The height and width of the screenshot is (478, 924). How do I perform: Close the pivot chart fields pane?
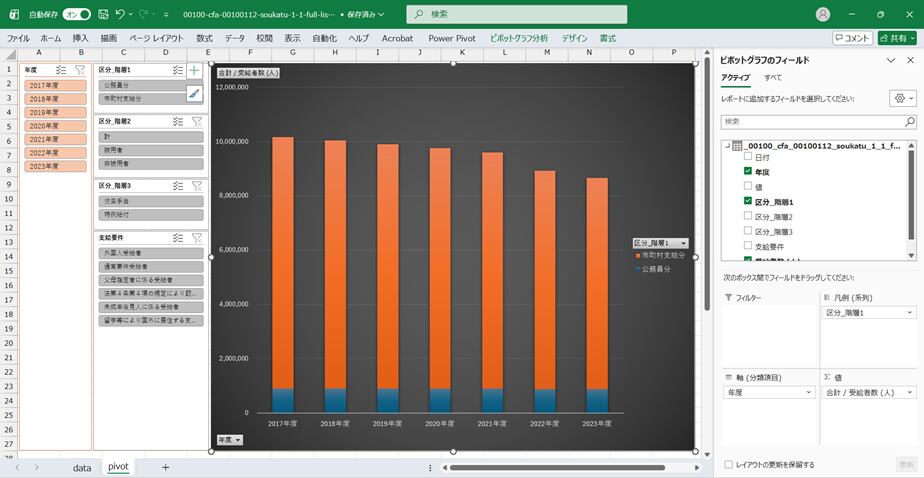click(x=910, y=60)
